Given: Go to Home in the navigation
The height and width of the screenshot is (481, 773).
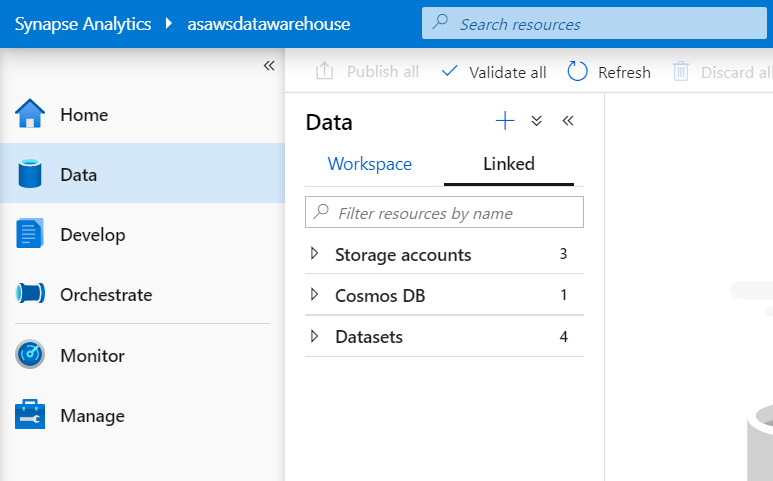Looking at the screenshot, I should click(x=84, y=114).
